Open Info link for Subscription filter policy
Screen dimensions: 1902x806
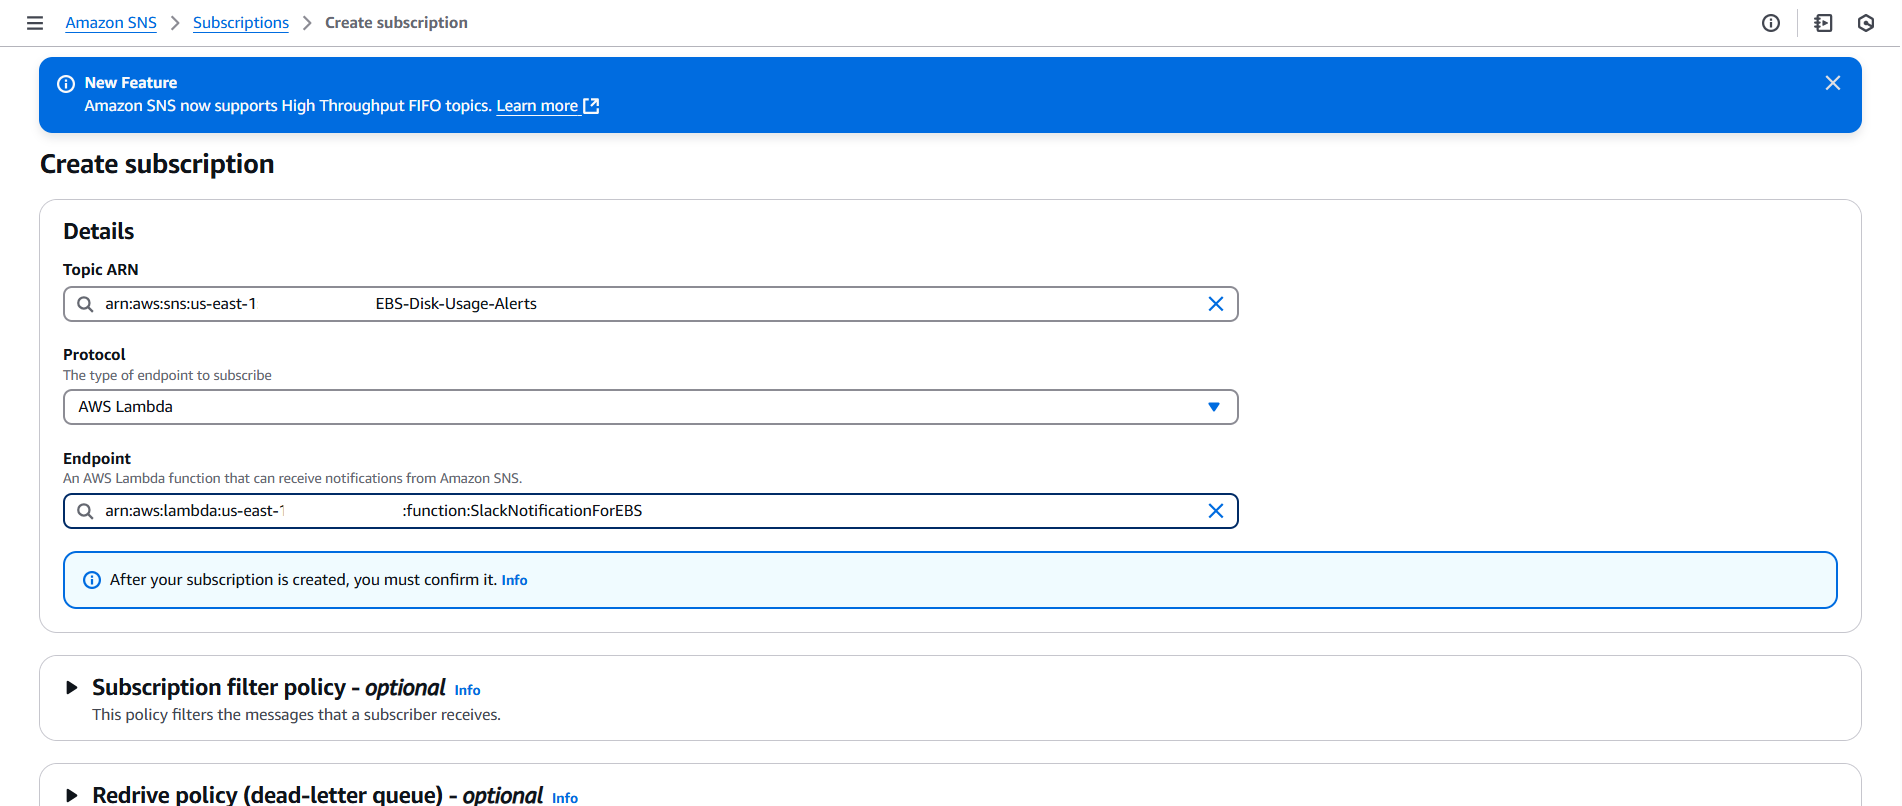click(x=467, y=690)
